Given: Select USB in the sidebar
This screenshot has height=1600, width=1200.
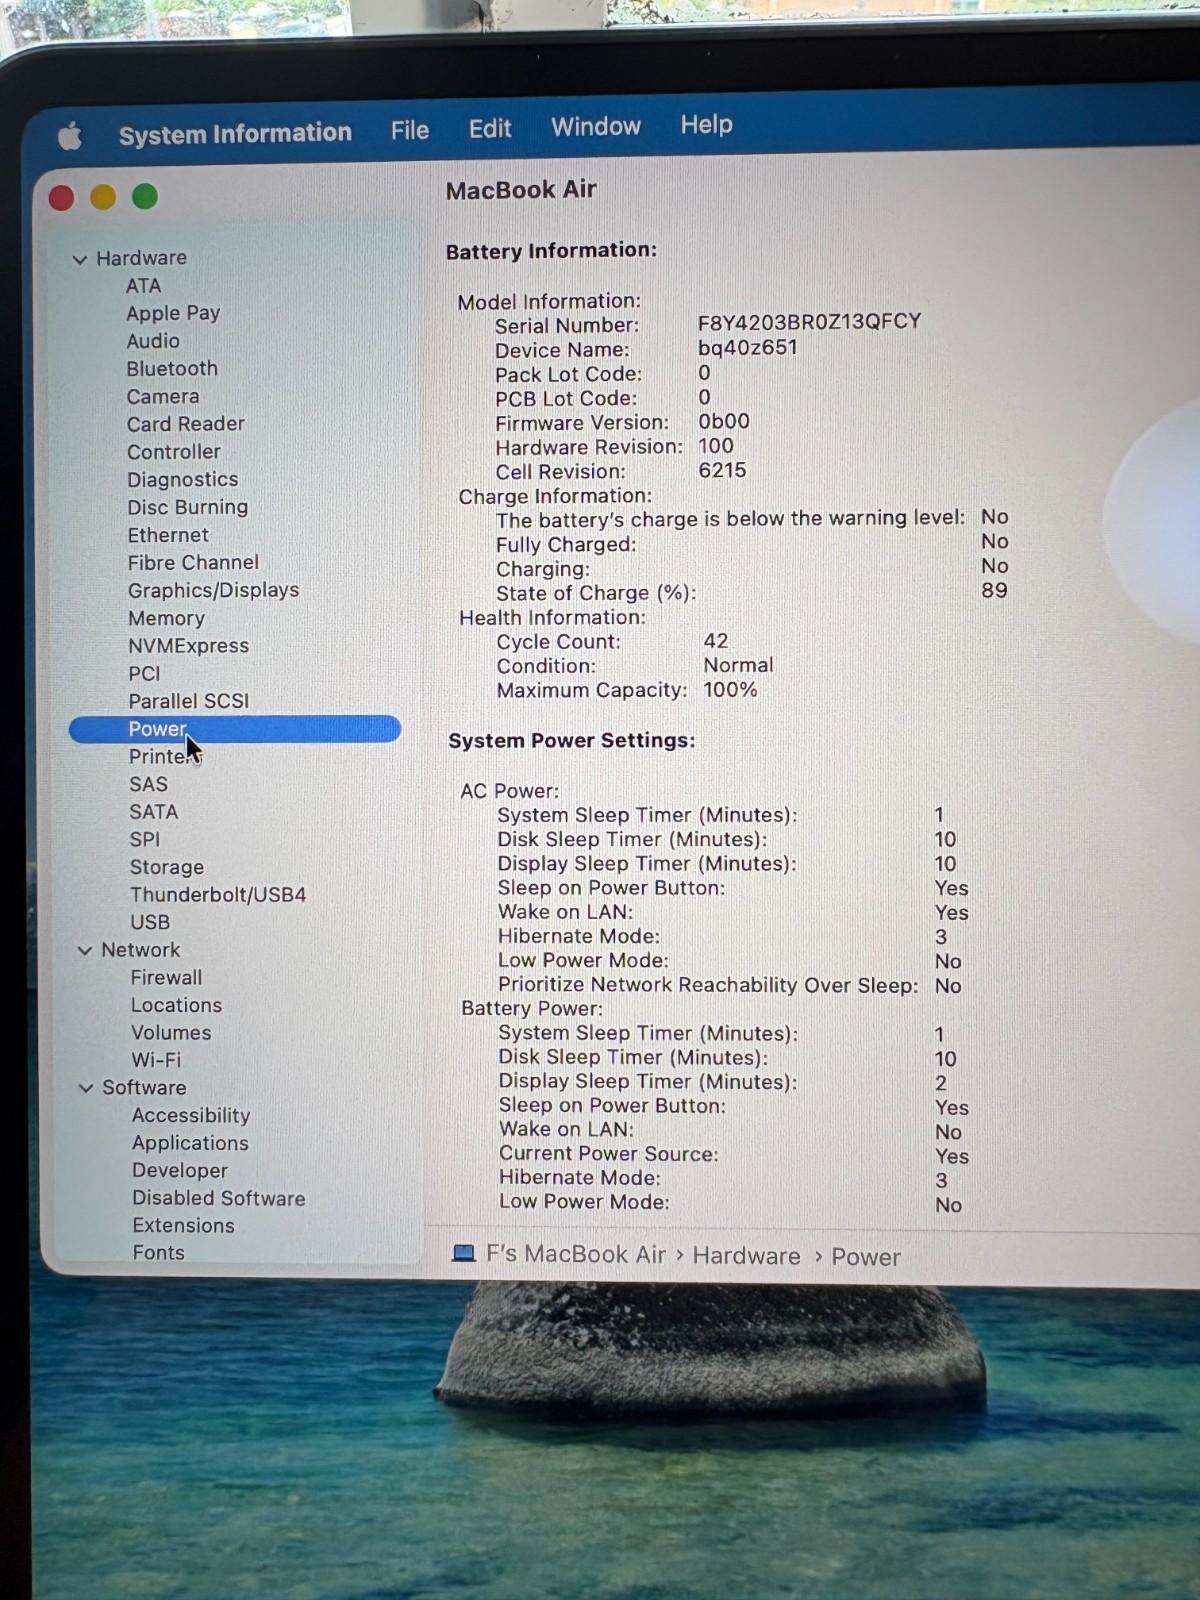Looking at the screenshot, I should point(150,922).
